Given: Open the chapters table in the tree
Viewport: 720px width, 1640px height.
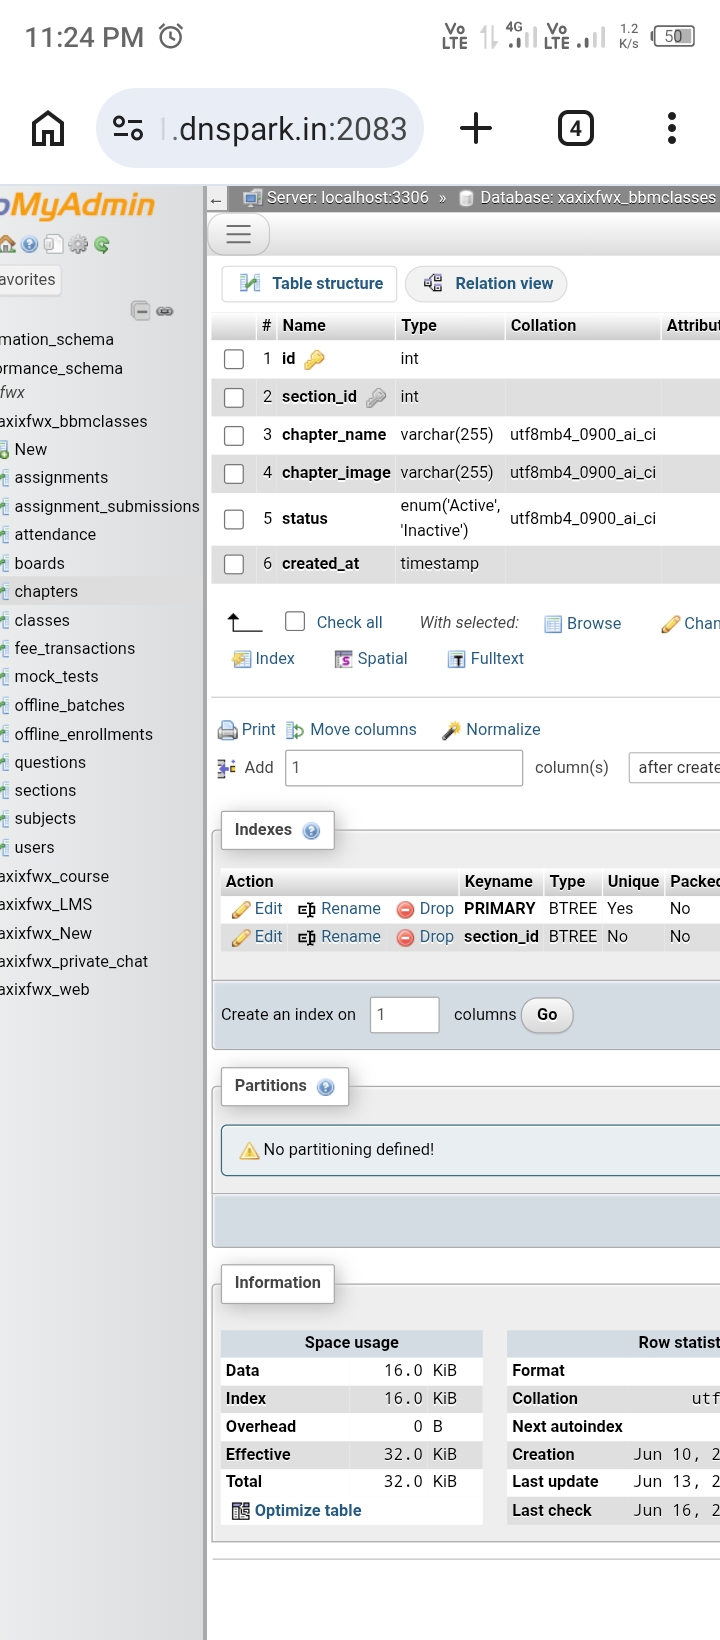Looking at the screenshot, I should [x=46, y=592].
